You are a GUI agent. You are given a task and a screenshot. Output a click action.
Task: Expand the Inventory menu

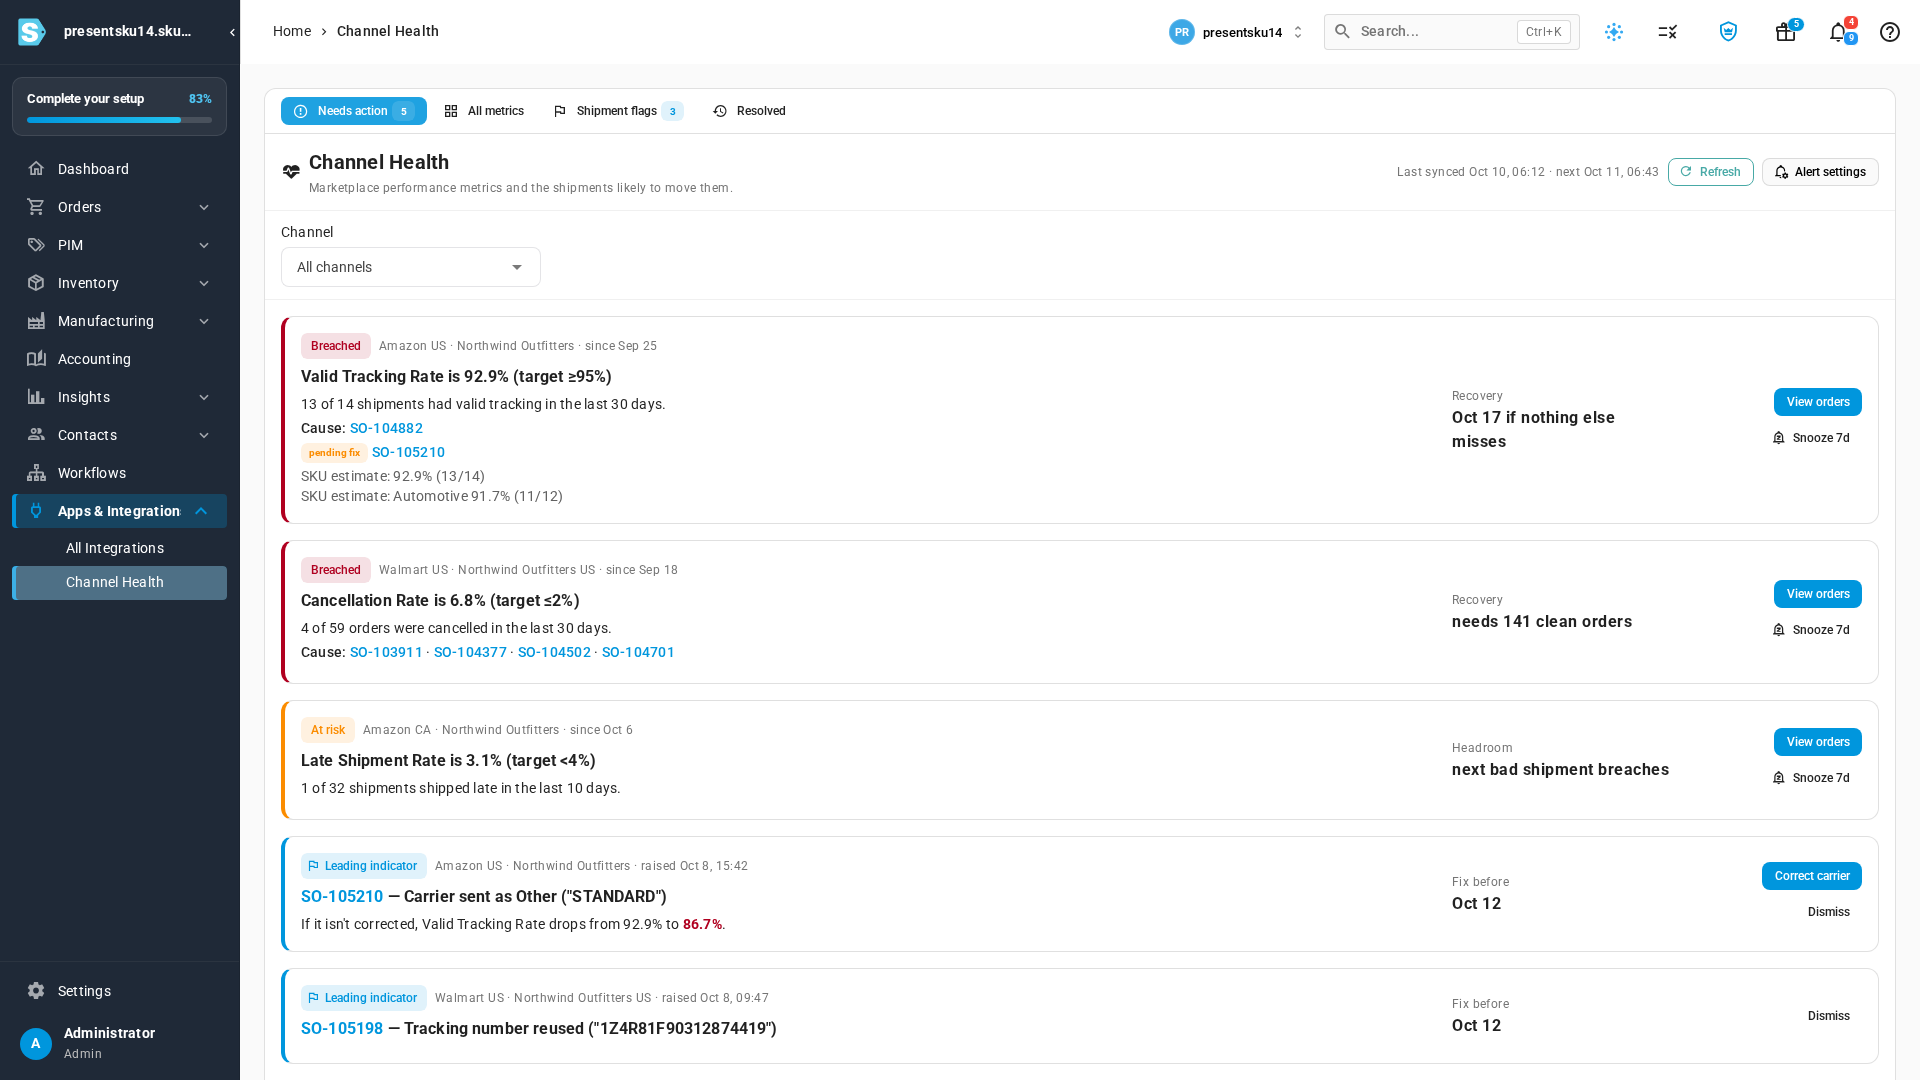119,283
